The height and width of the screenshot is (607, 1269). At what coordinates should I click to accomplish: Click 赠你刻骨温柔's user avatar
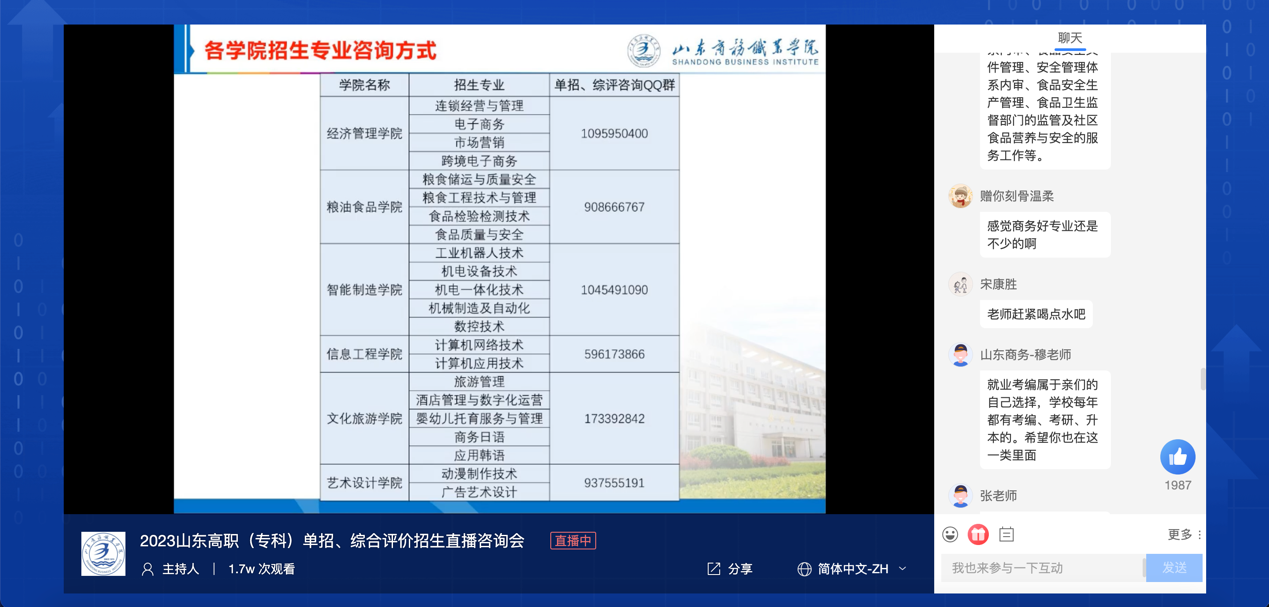click(960, 196)
